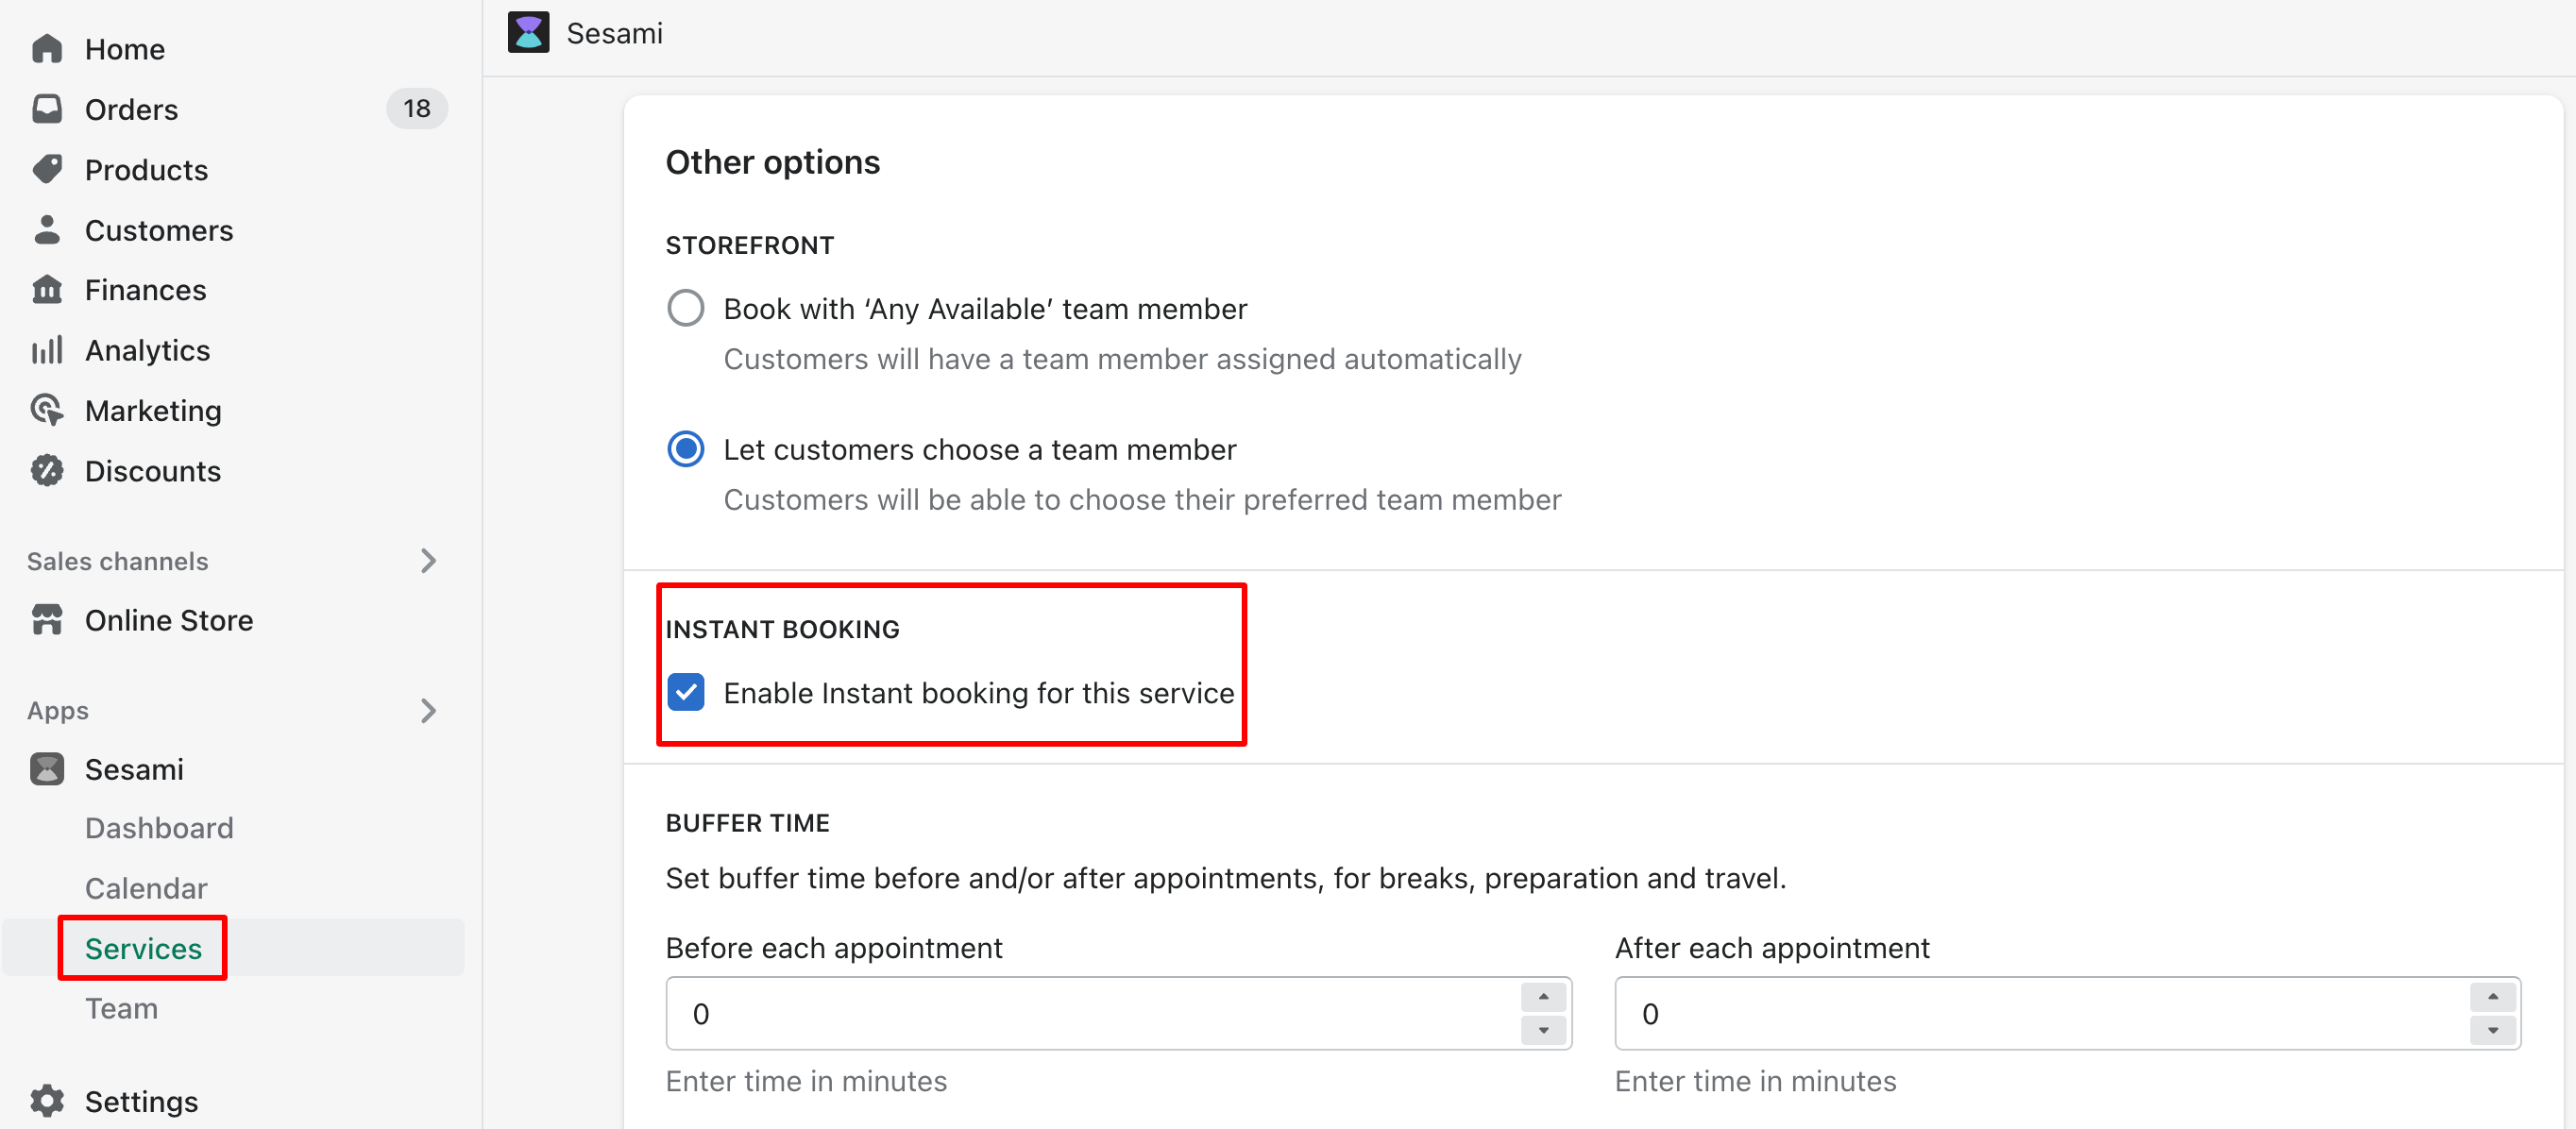Image resolution: width=2576 pixels, height=1129 pixels.
Task: Increase Before each appointment buffer value
Action: [1543, 997]
